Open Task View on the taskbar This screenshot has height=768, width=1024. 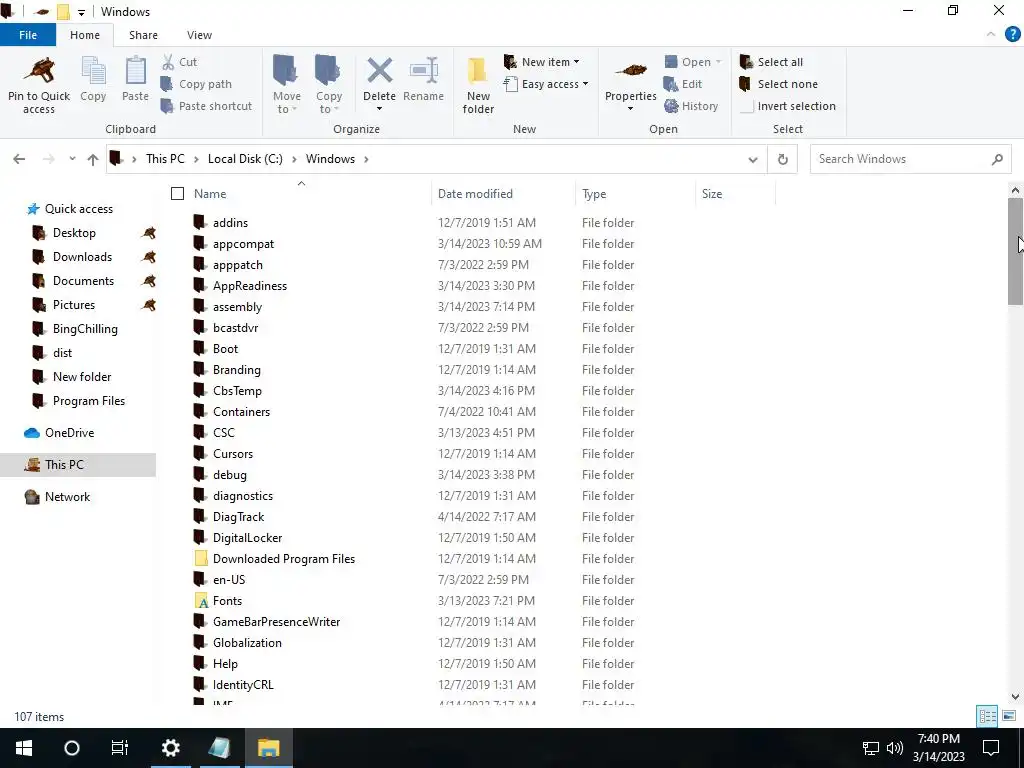pyautogui.click(x=120, y=748)
